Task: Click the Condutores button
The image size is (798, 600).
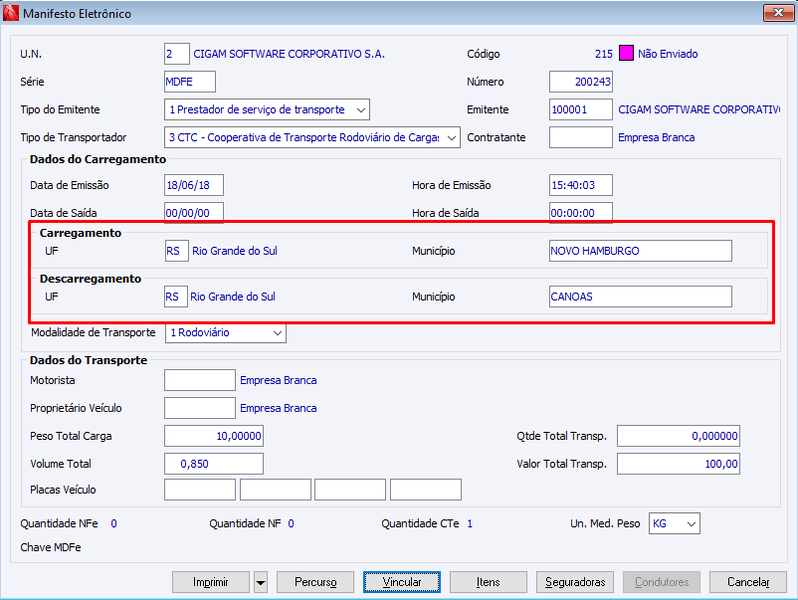Action: pyautogui.click(x=661, y=582)
